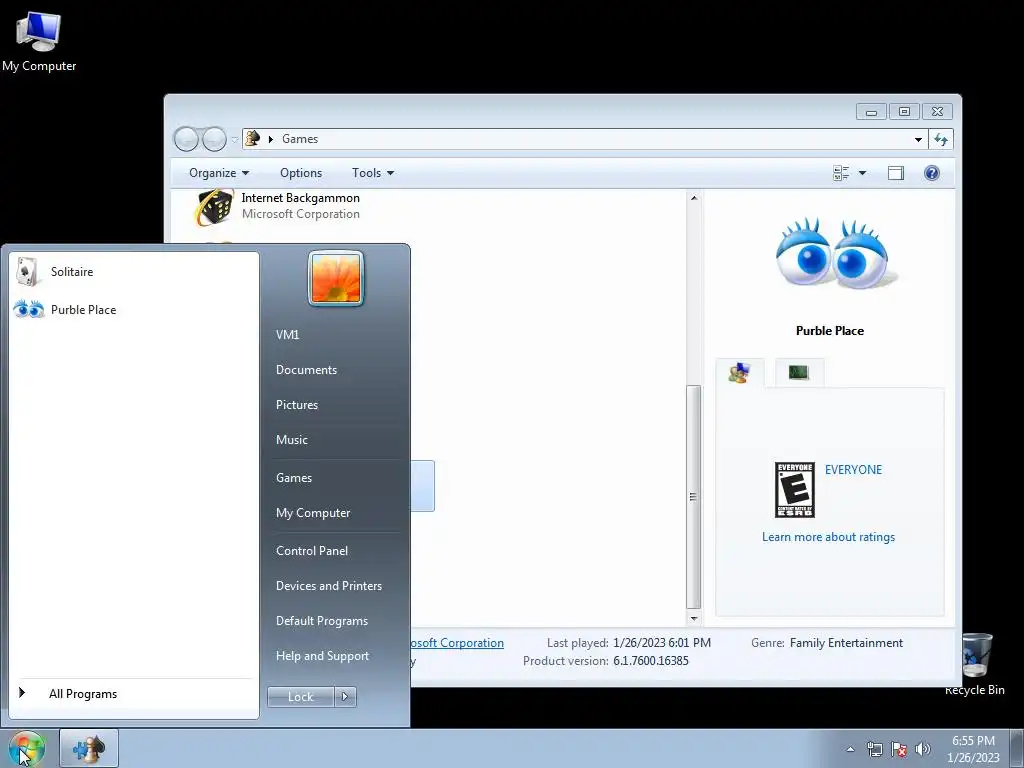Open the shutdown options arrow beside Lock

click(345, 697)
